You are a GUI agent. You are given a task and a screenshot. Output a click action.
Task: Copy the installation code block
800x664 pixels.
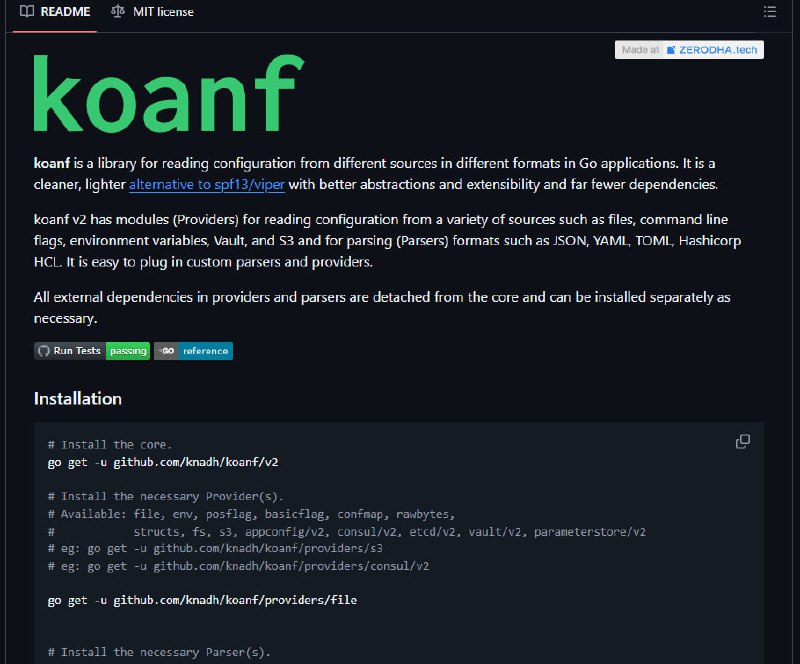coord(743,441)
